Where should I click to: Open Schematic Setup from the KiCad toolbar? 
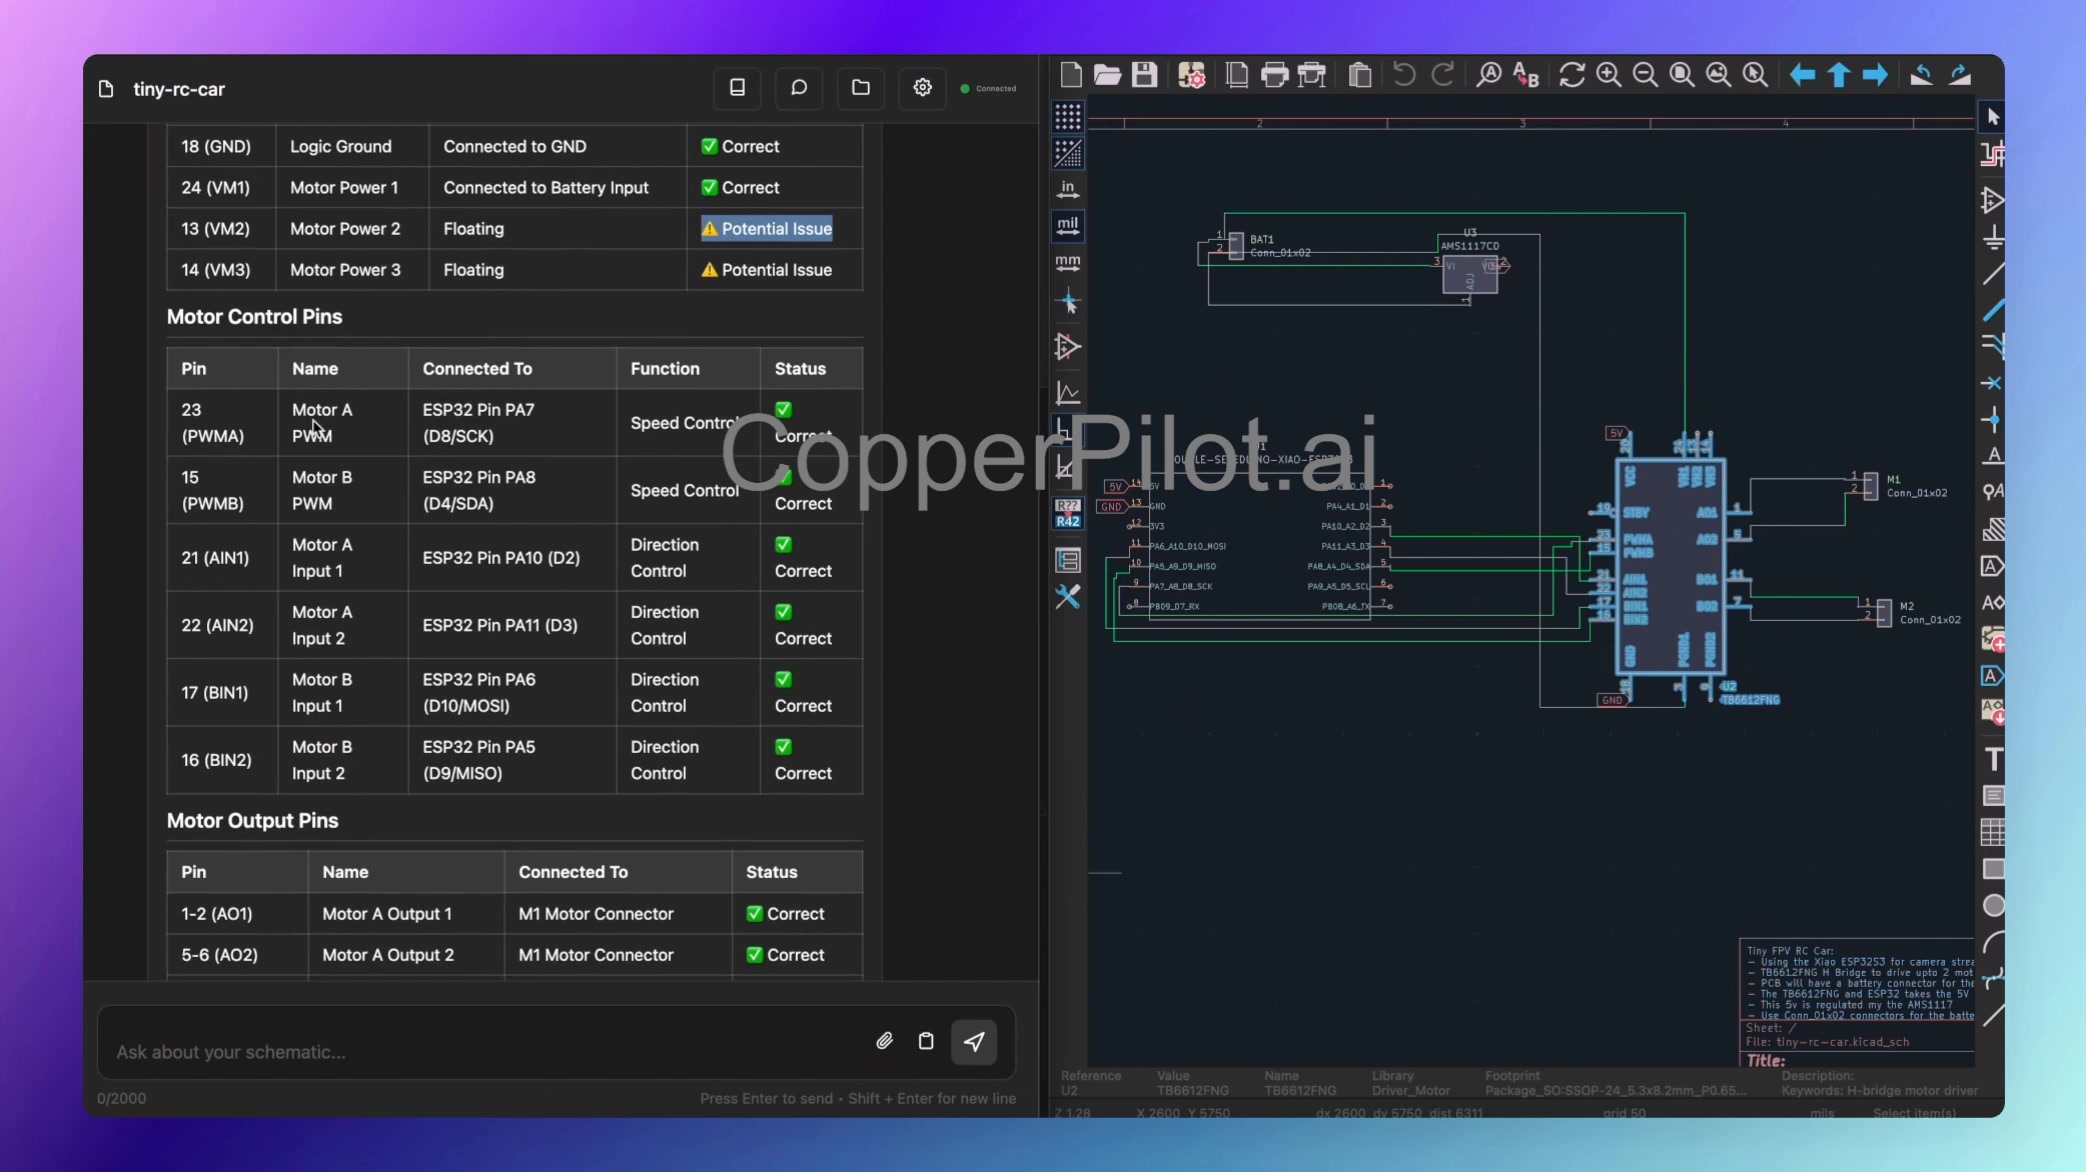1191,75
